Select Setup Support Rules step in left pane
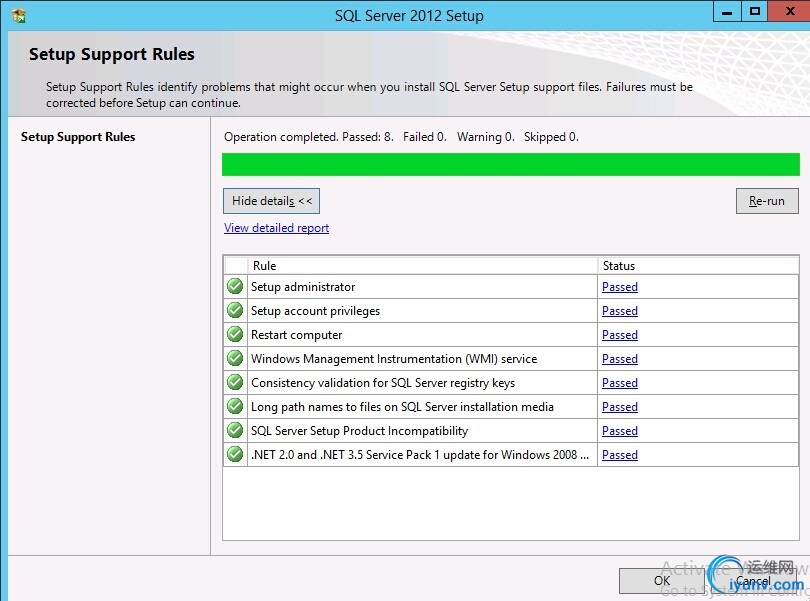 78,137
